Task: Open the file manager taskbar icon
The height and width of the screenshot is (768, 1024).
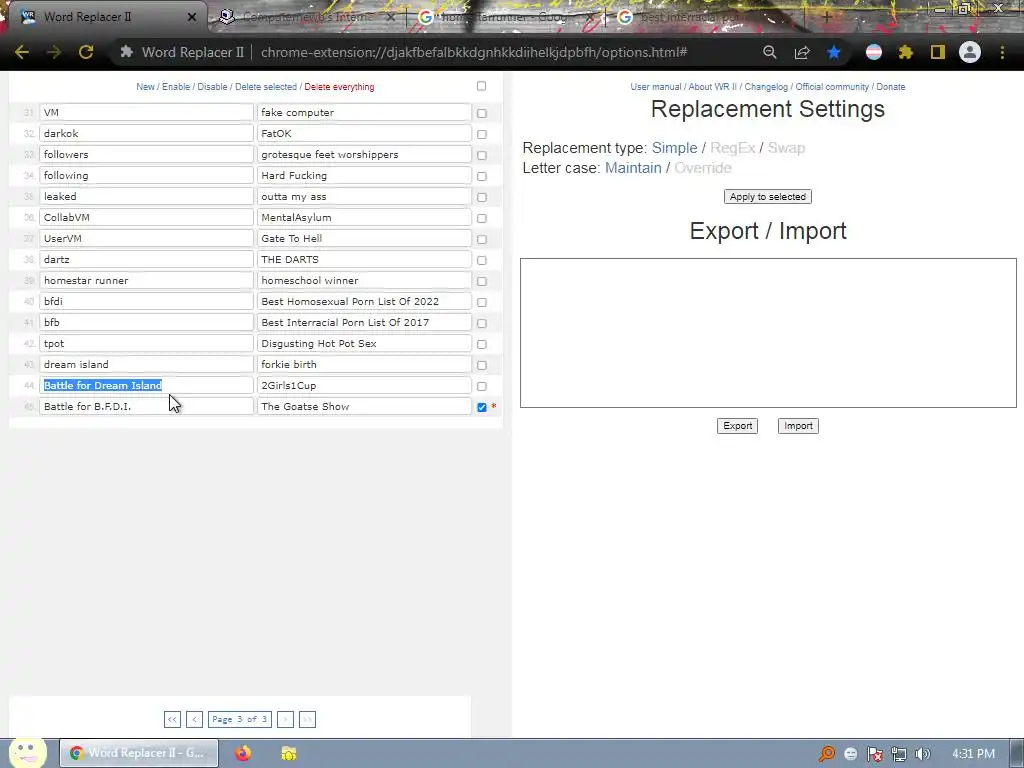Action: 289,753
